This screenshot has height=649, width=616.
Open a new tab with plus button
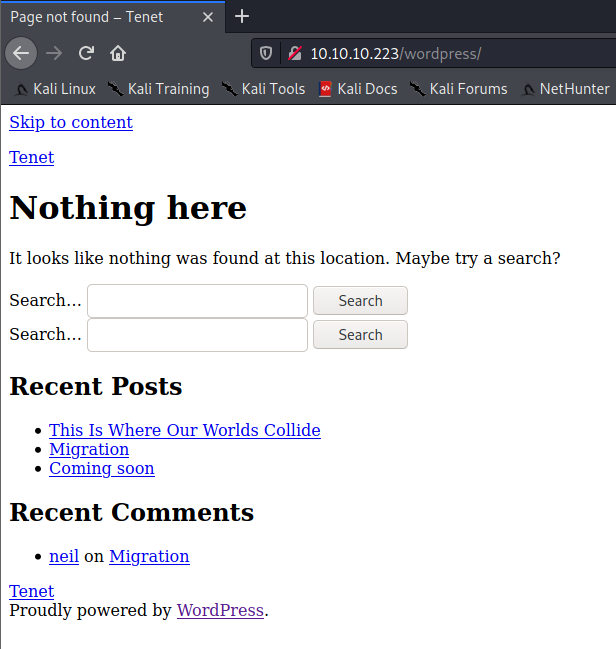[x=242, y=17]
